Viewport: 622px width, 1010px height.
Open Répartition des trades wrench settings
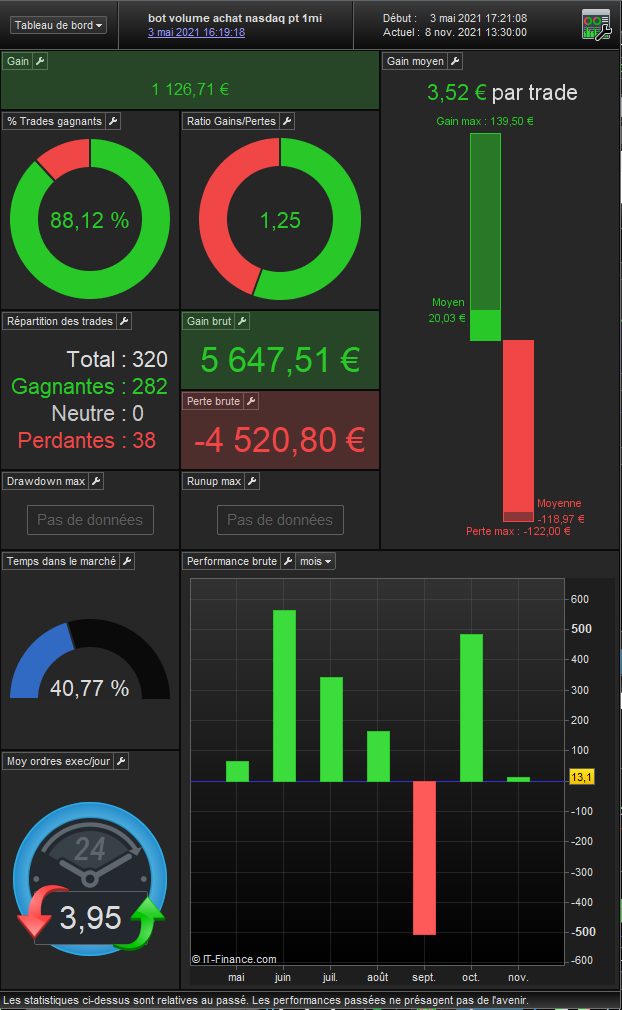tap(124, 321)
